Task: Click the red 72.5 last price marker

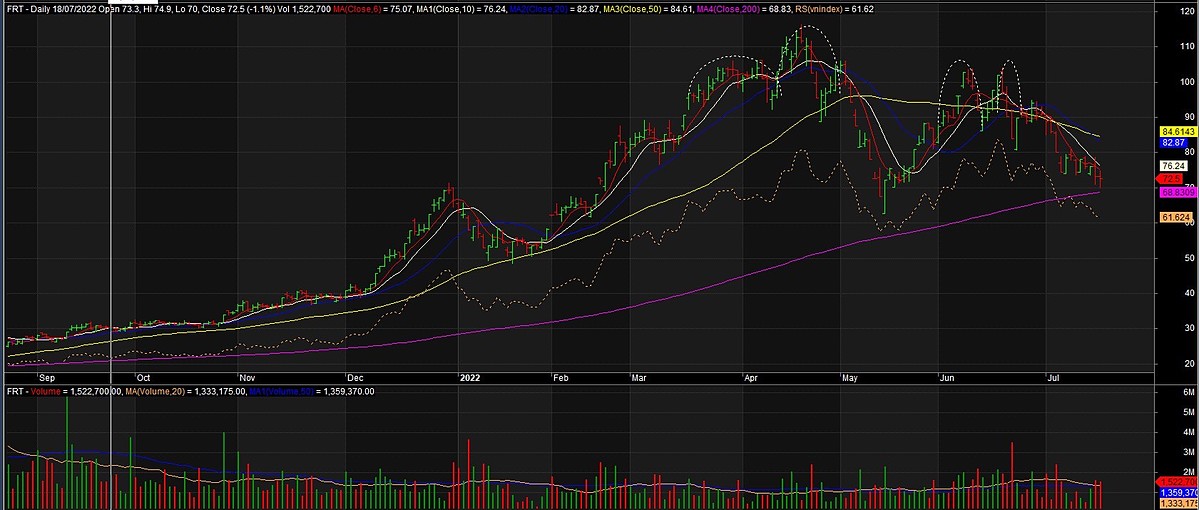Action: [x=1171, y=179]
